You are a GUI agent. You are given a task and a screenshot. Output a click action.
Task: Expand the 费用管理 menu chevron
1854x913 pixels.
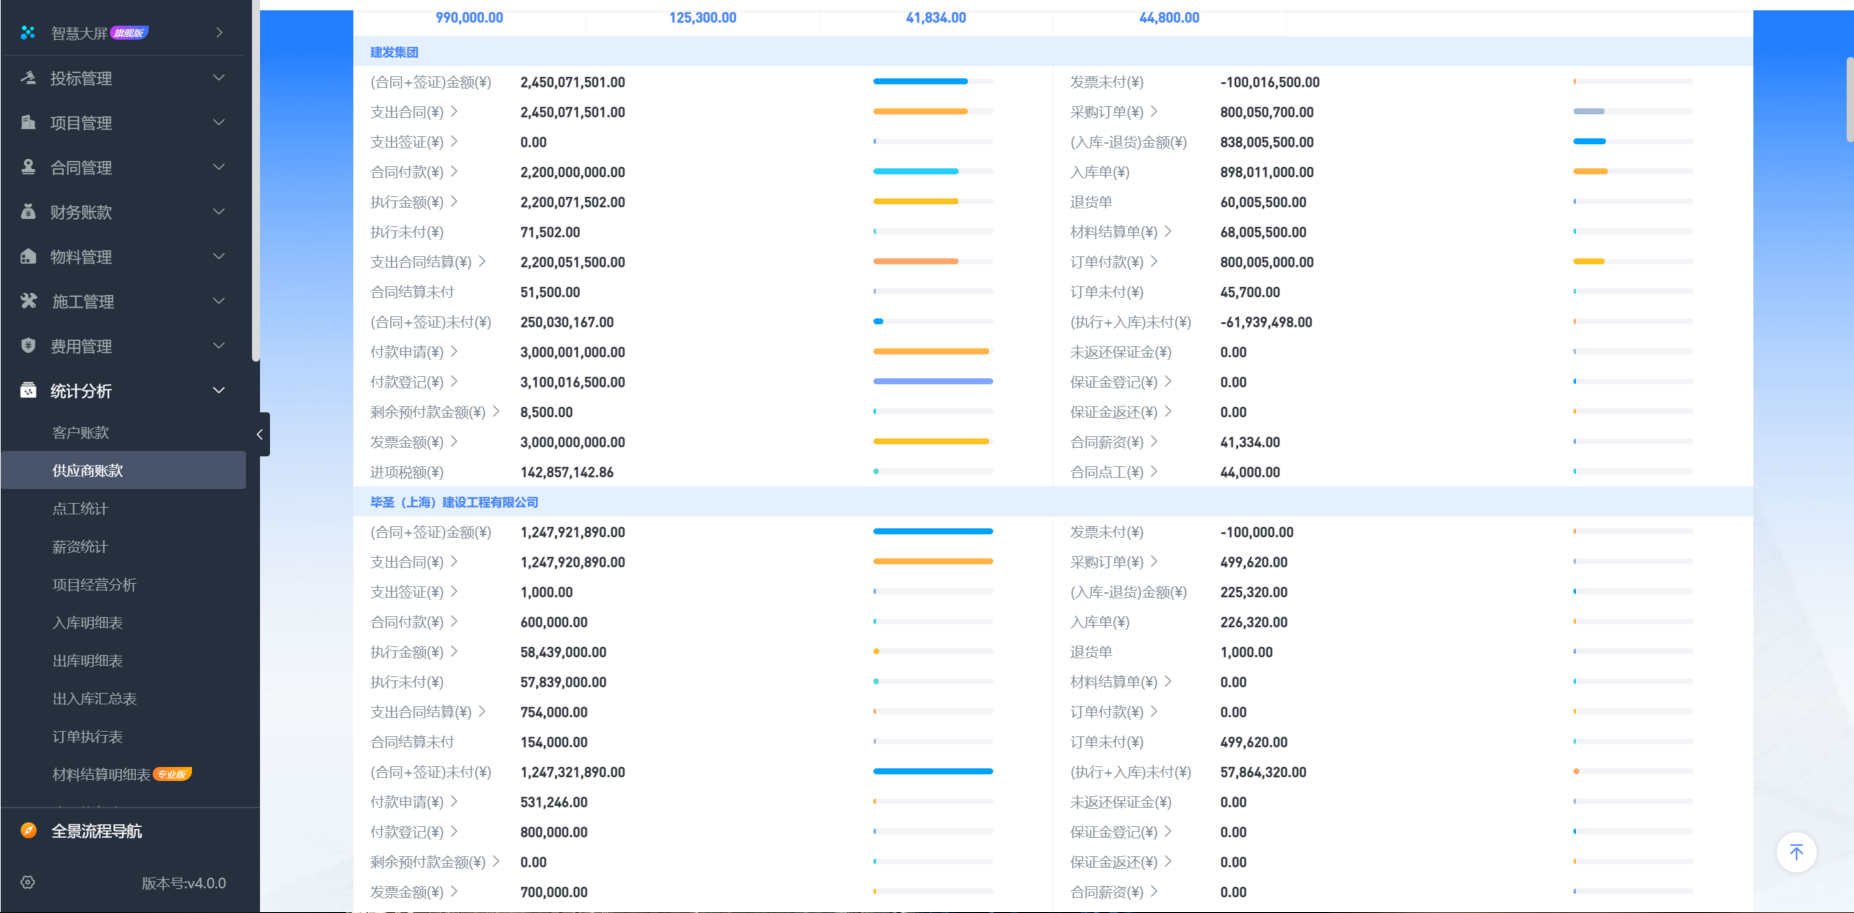[219, 346]
